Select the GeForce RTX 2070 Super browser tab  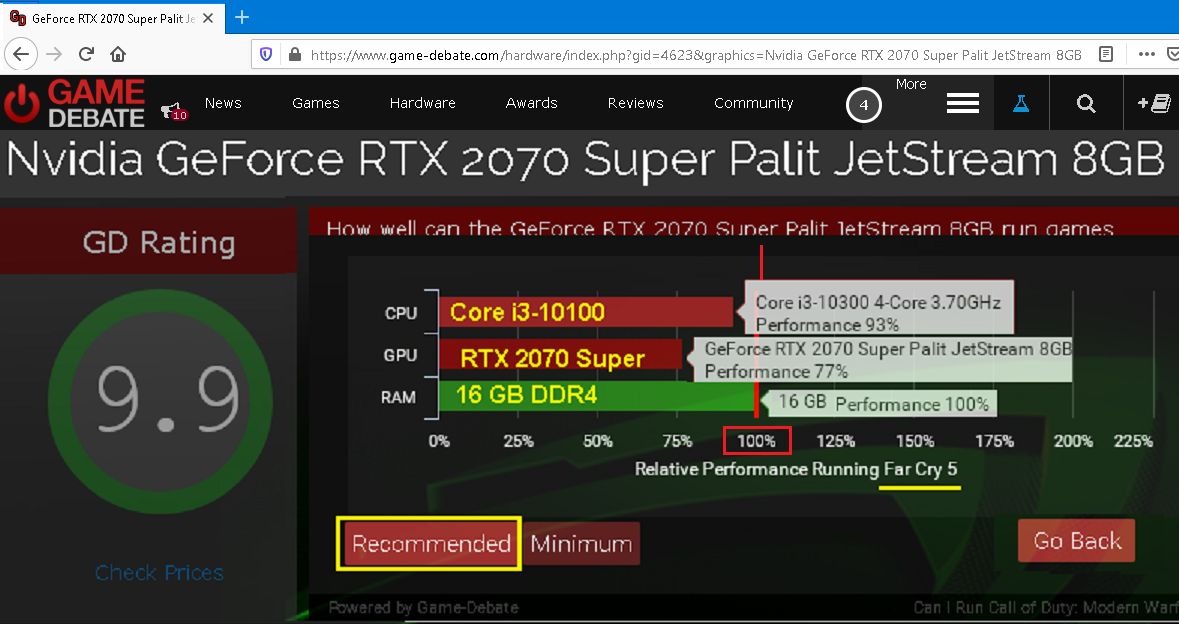point(111,18)
